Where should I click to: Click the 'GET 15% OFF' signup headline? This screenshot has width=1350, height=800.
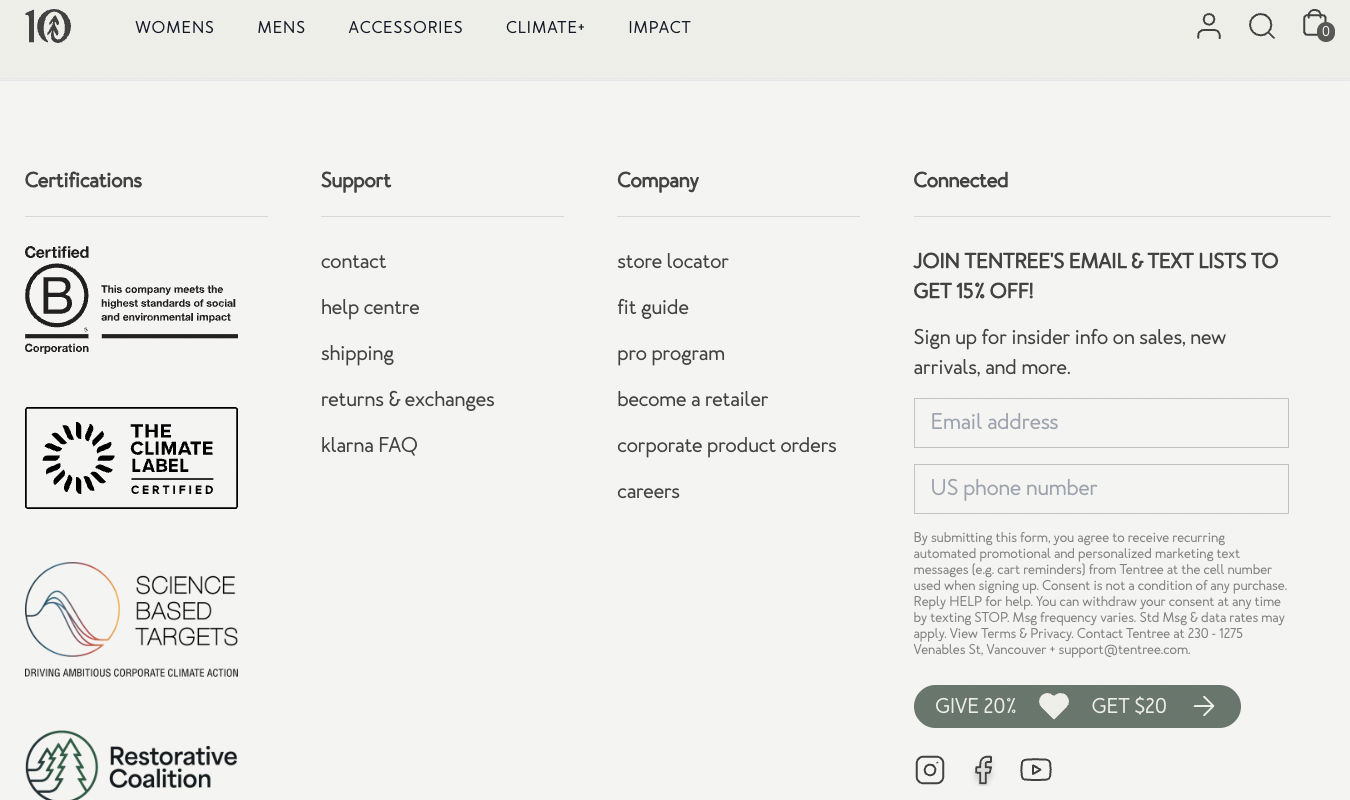[x=1096, y=276]
